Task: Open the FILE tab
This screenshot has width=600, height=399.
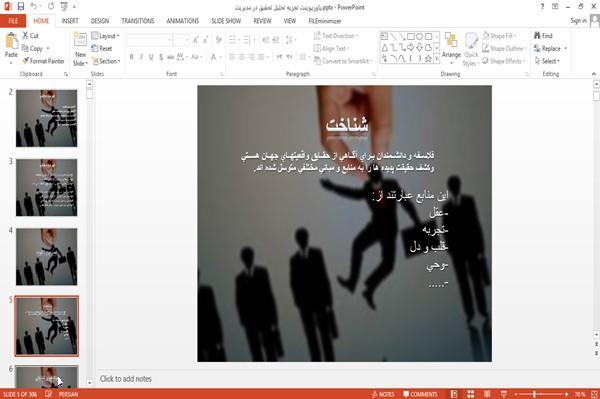Action: point(13,21)
